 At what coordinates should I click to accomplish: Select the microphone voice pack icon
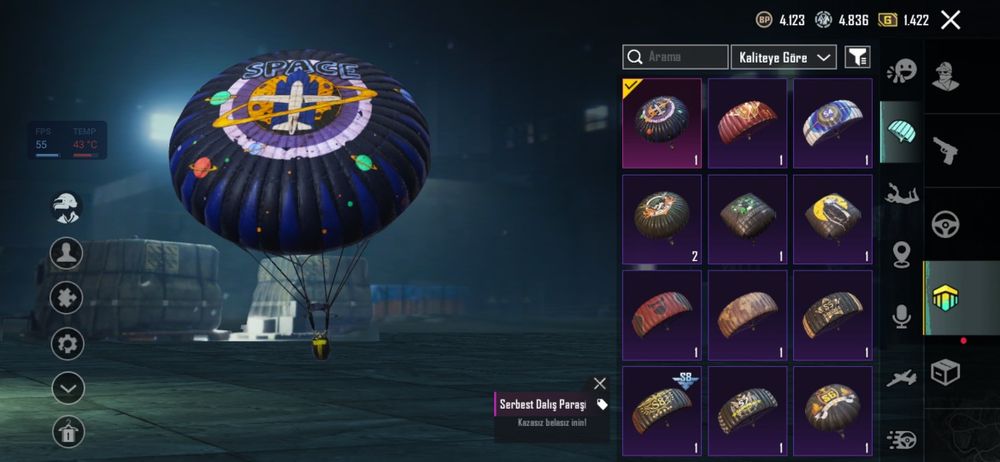tap(901, 316)
